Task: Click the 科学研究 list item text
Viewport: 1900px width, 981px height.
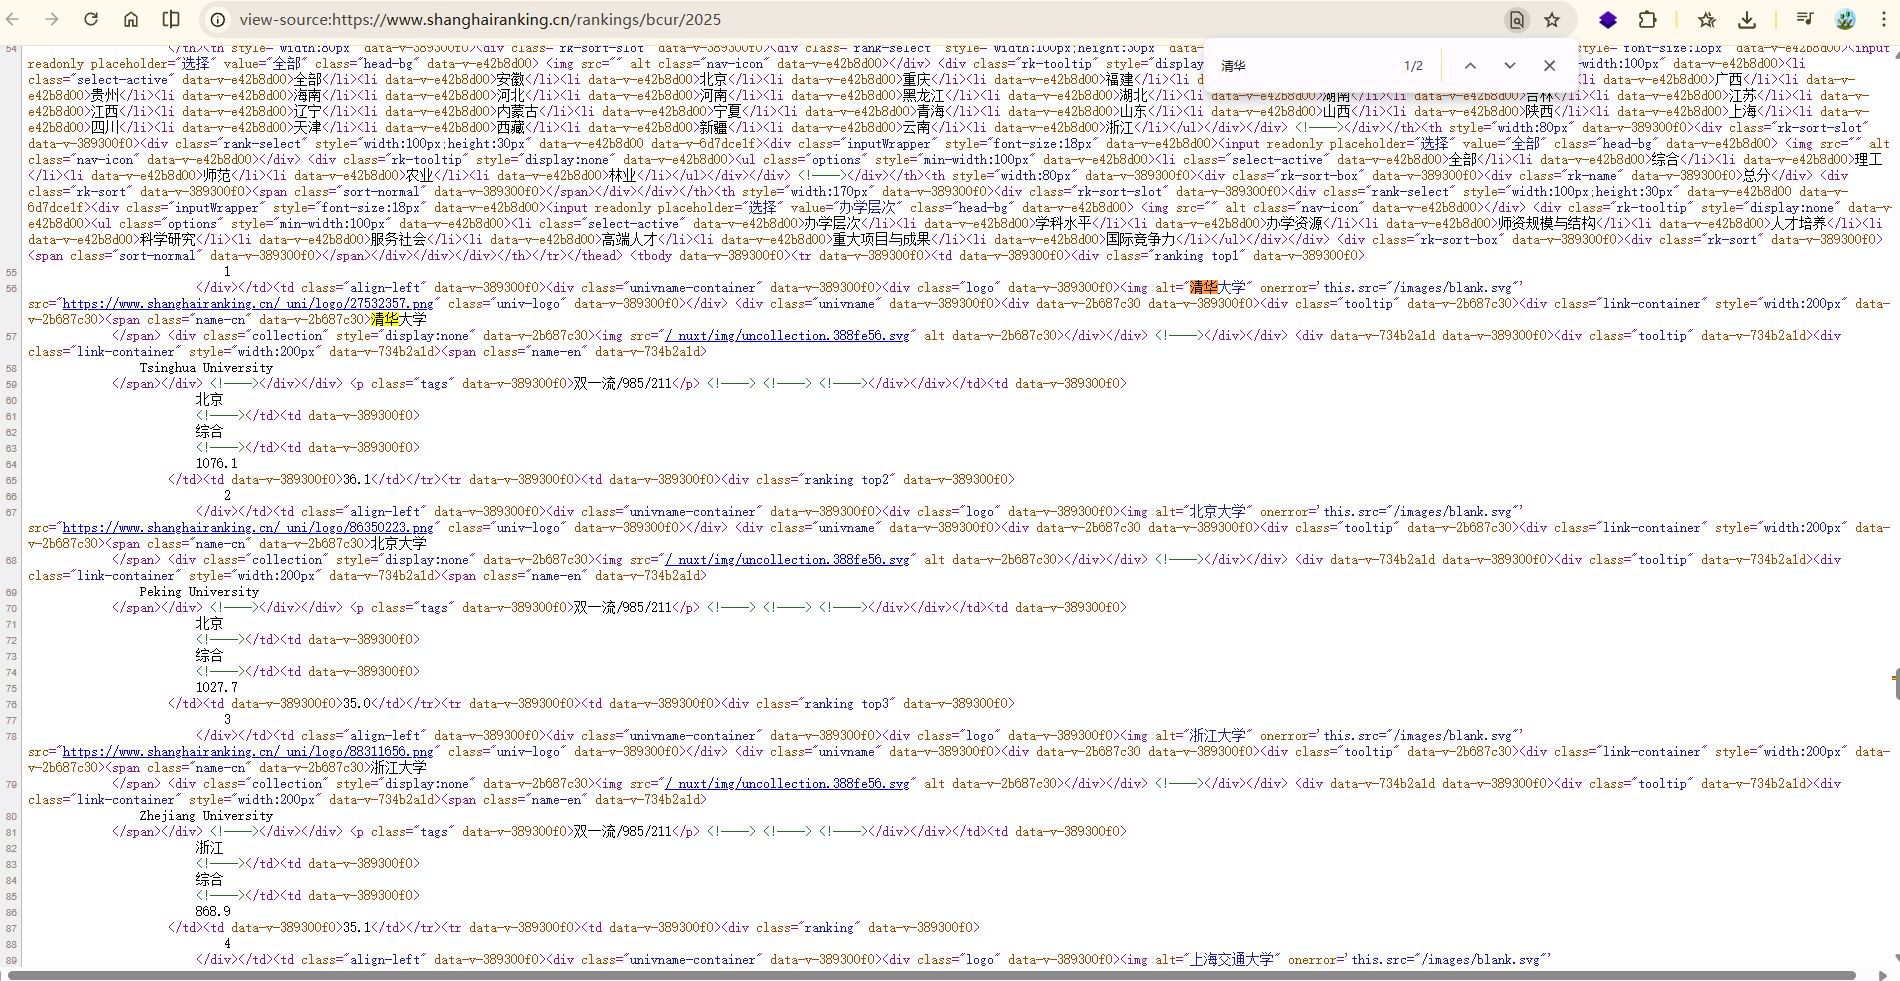Action: pyautogui.click(x=168, y=239)
